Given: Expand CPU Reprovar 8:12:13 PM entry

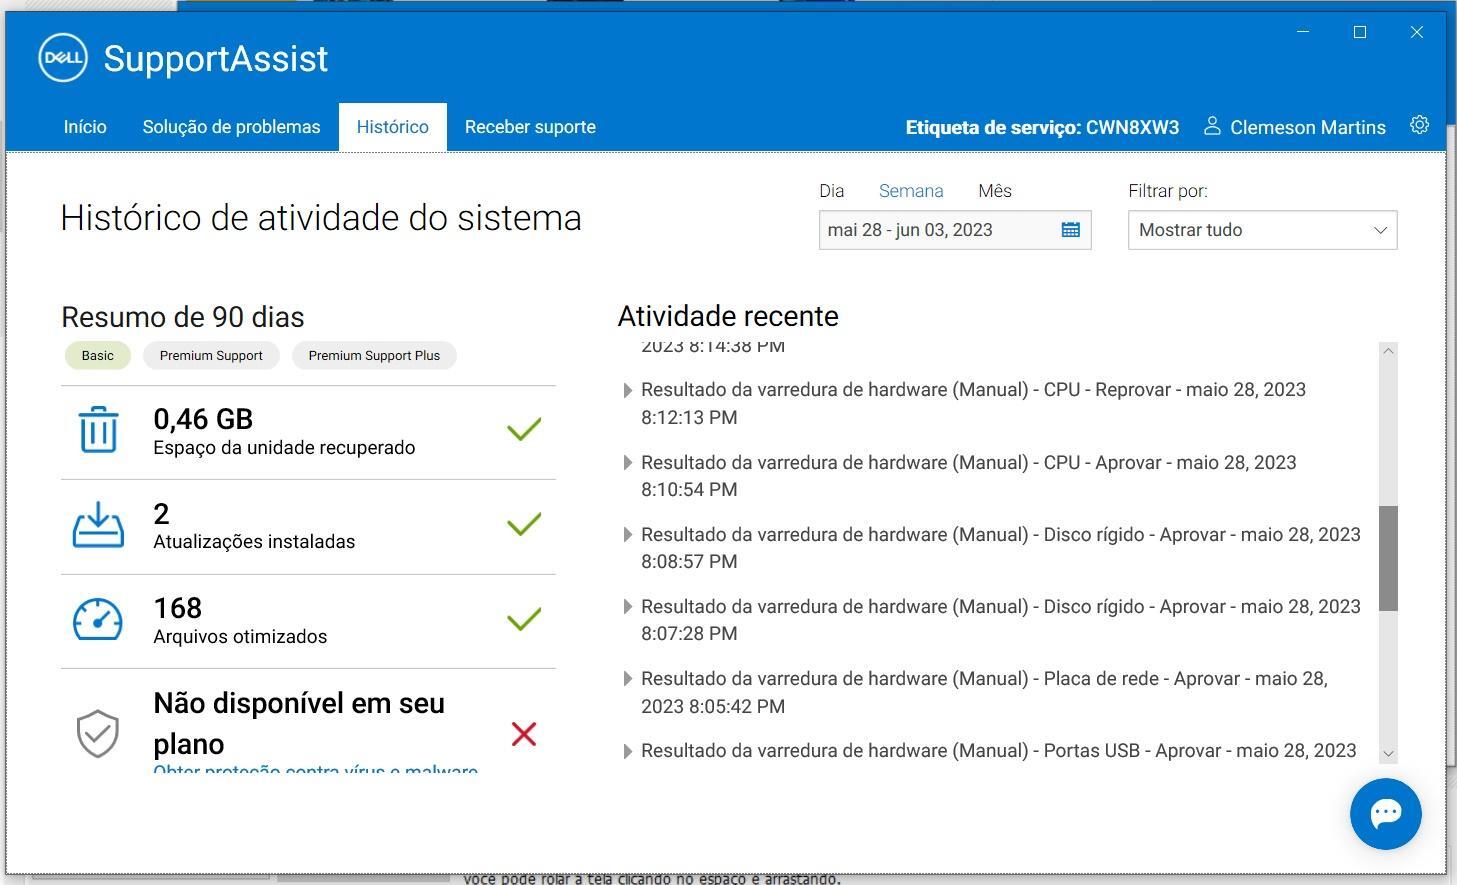Looking at the screenshot, I should 627,390.
